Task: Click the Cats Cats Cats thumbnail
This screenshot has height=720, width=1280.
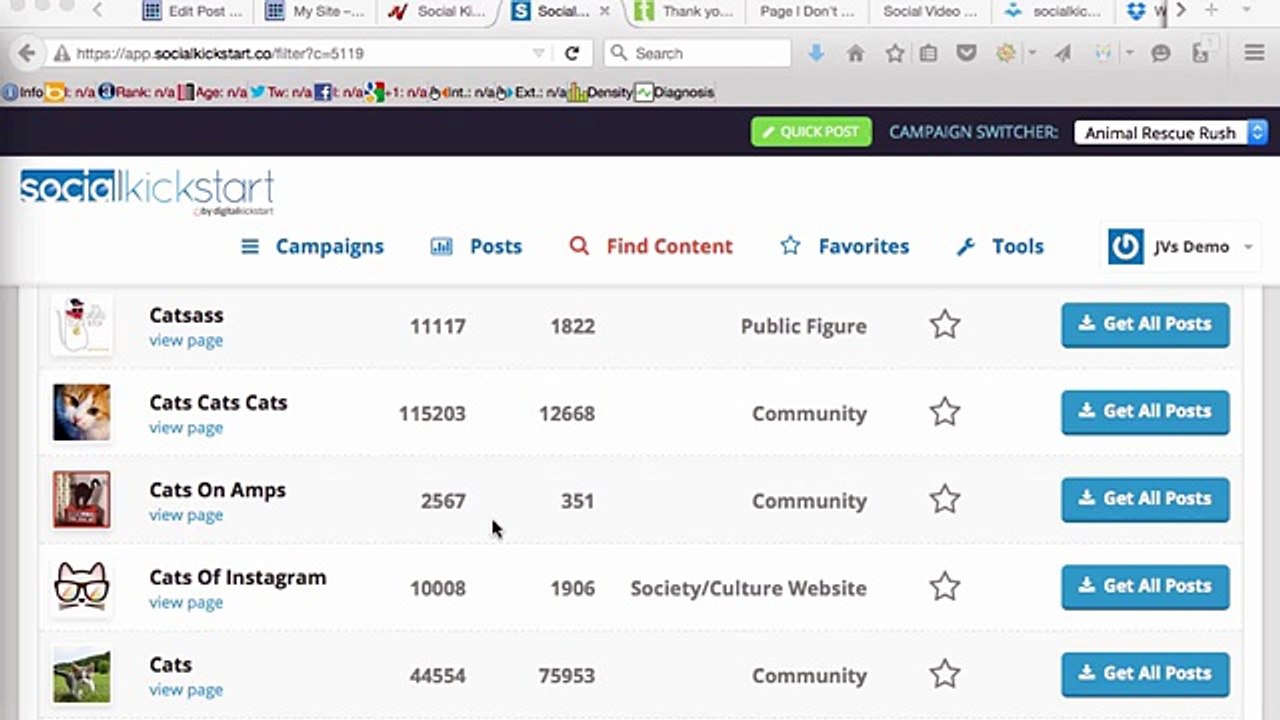Action: 82,412
